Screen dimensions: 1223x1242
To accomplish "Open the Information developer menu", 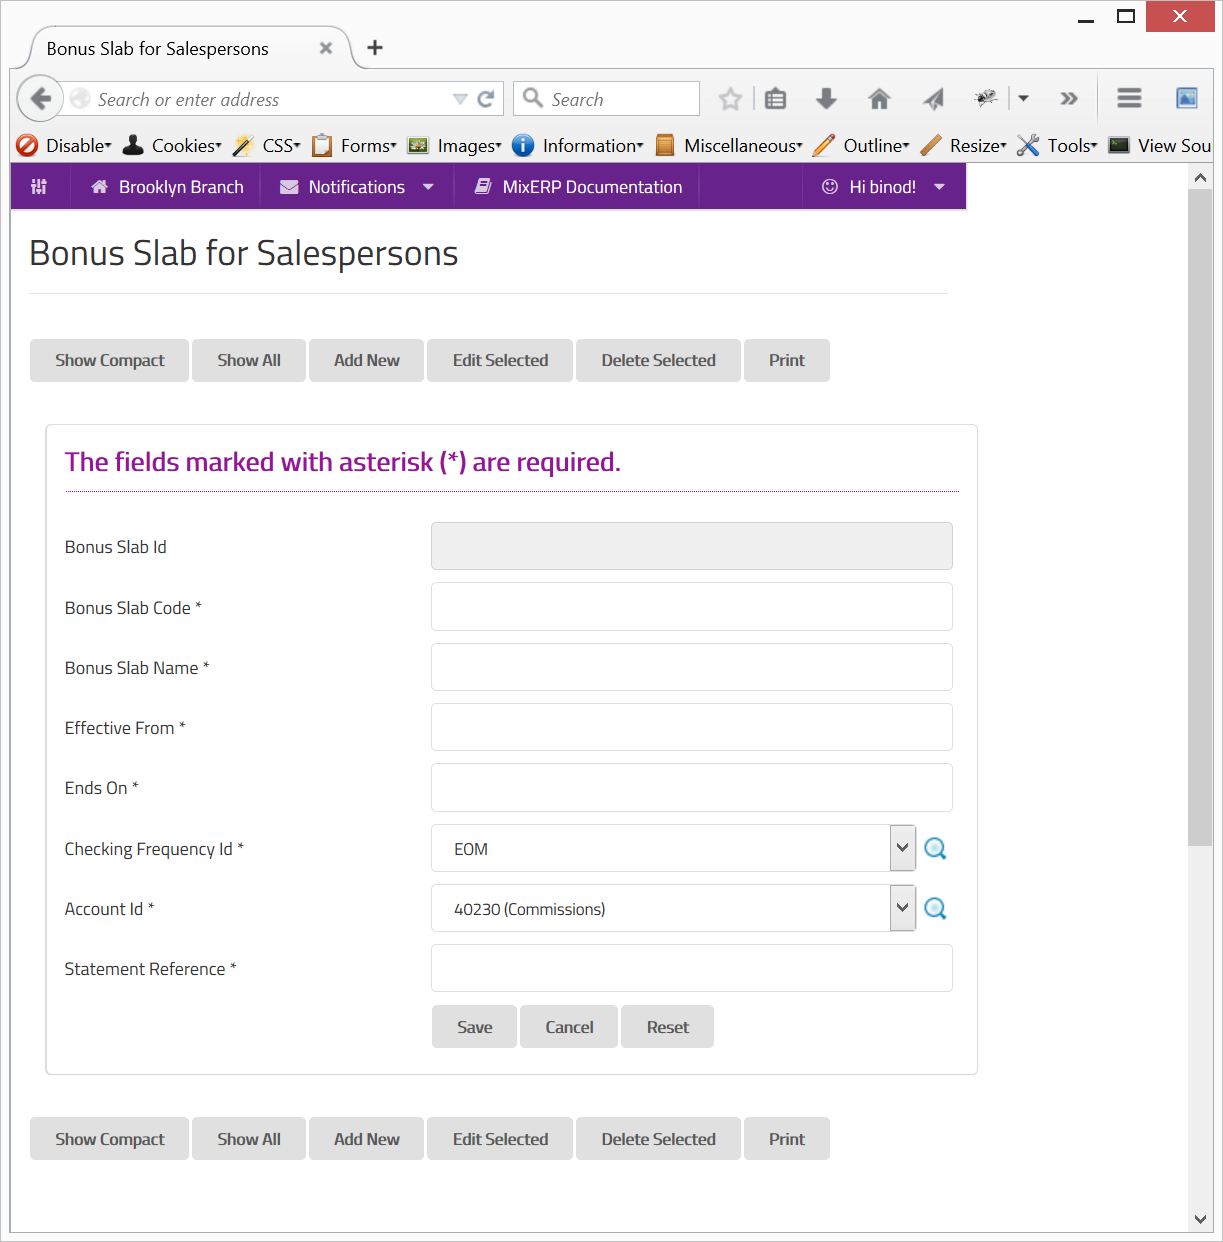I will coord(578,146).
